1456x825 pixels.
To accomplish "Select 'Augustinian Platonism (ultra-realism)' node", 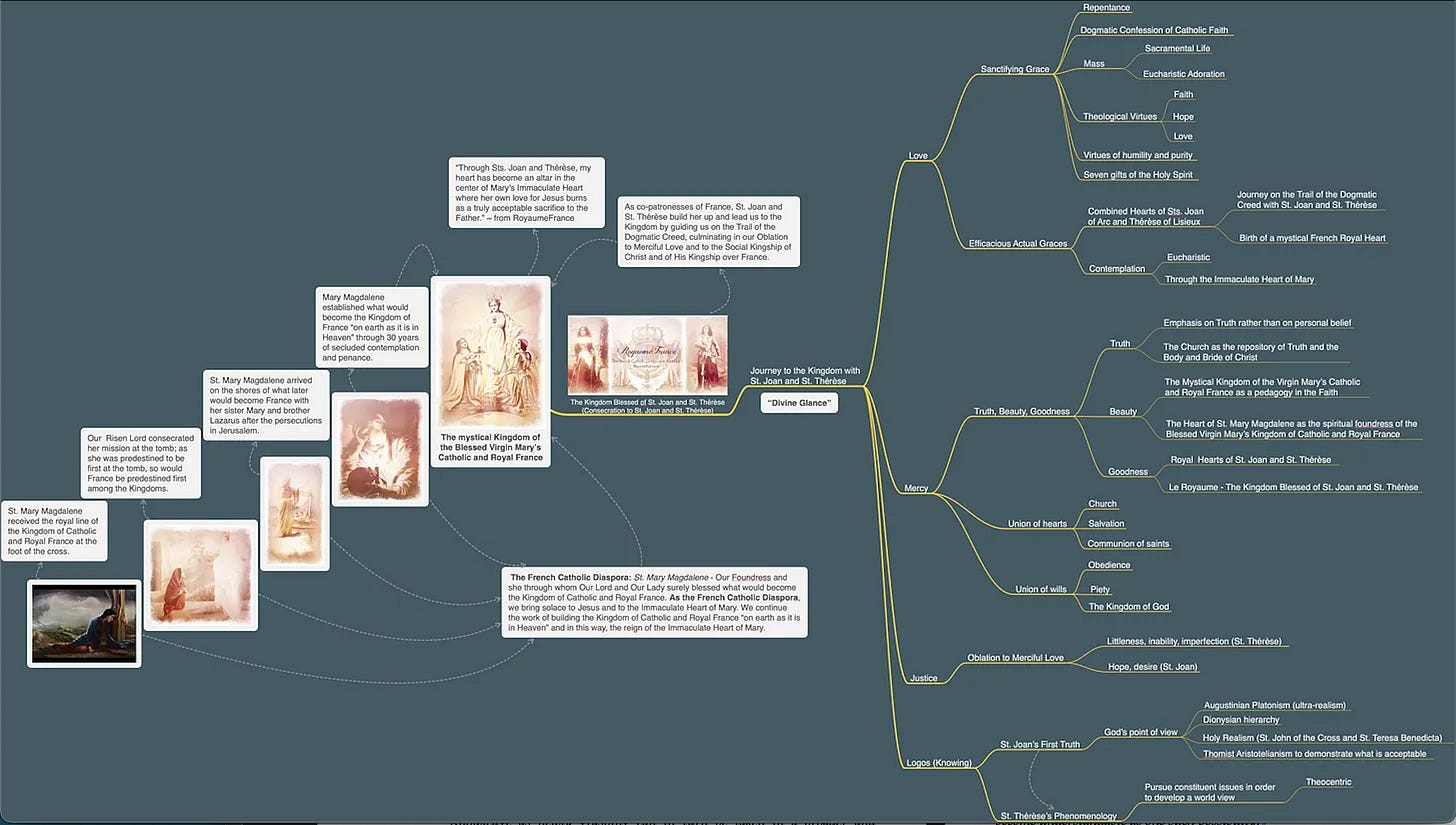I will [x=1275, y=705].
